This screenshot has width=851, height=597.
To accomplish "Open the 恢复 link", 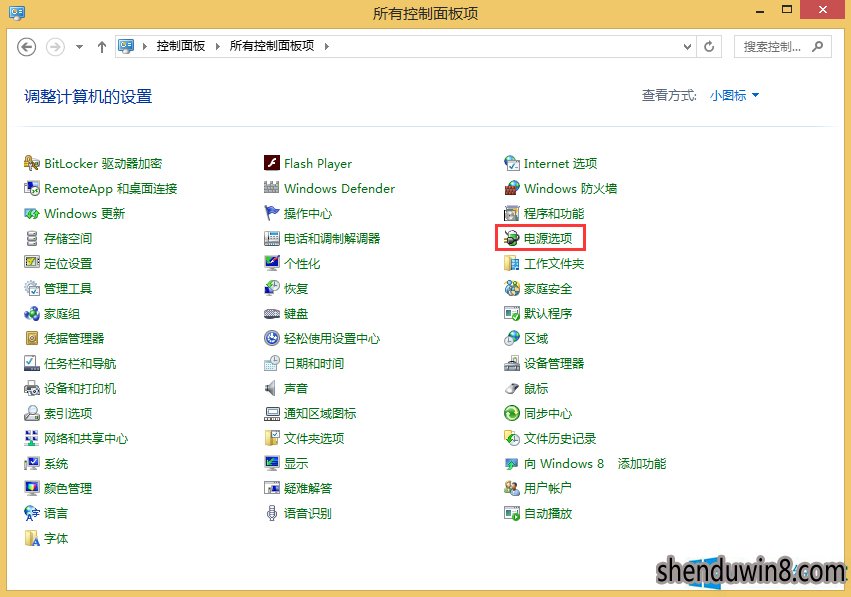I will click(x=296, y=289).
